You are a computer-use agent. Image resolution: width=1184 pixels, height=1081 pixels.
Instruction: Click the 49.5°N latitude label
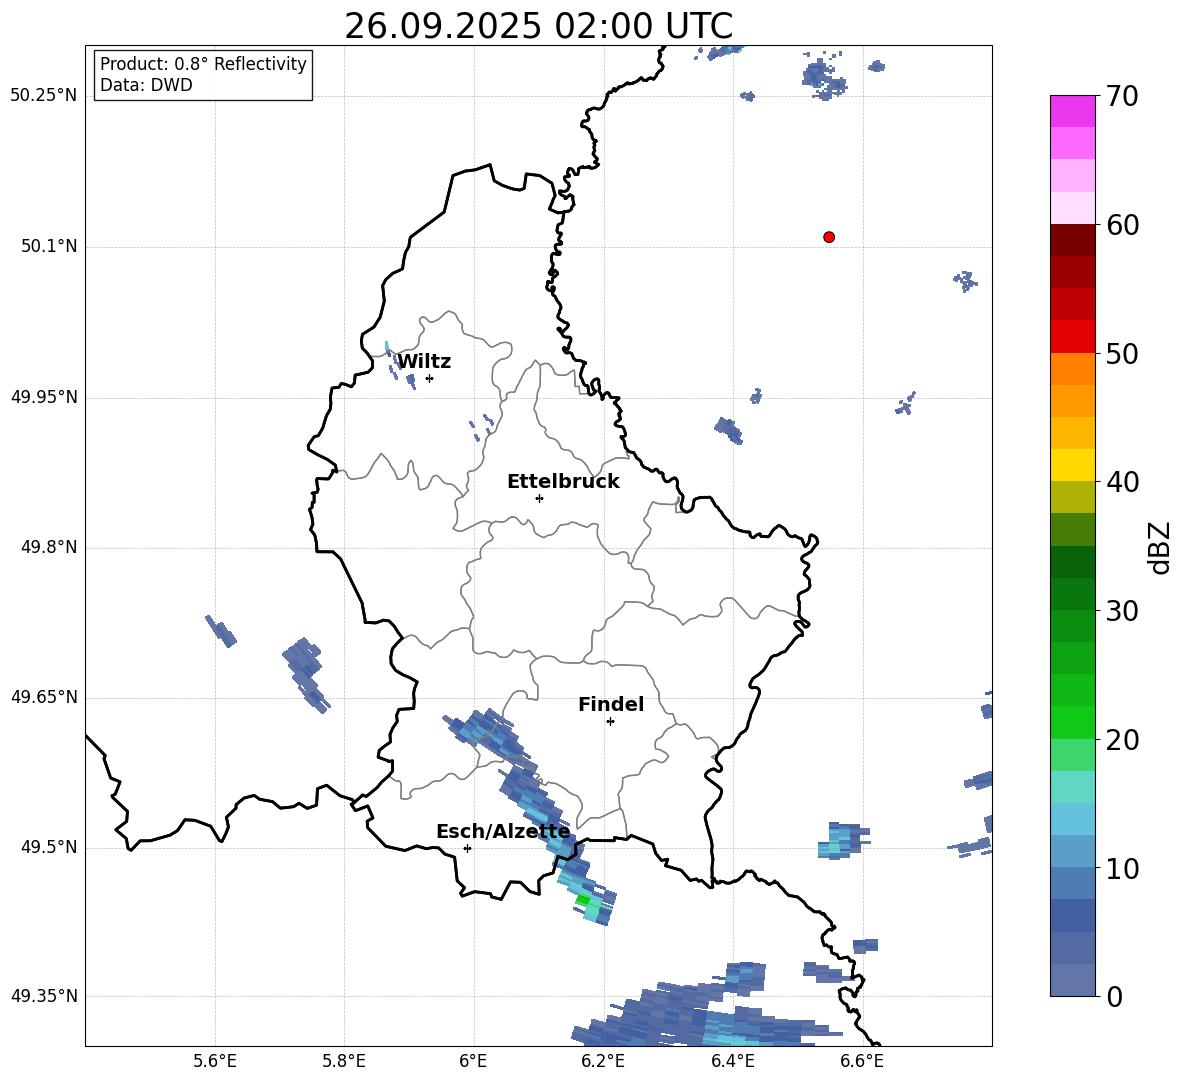pos(48,847)
